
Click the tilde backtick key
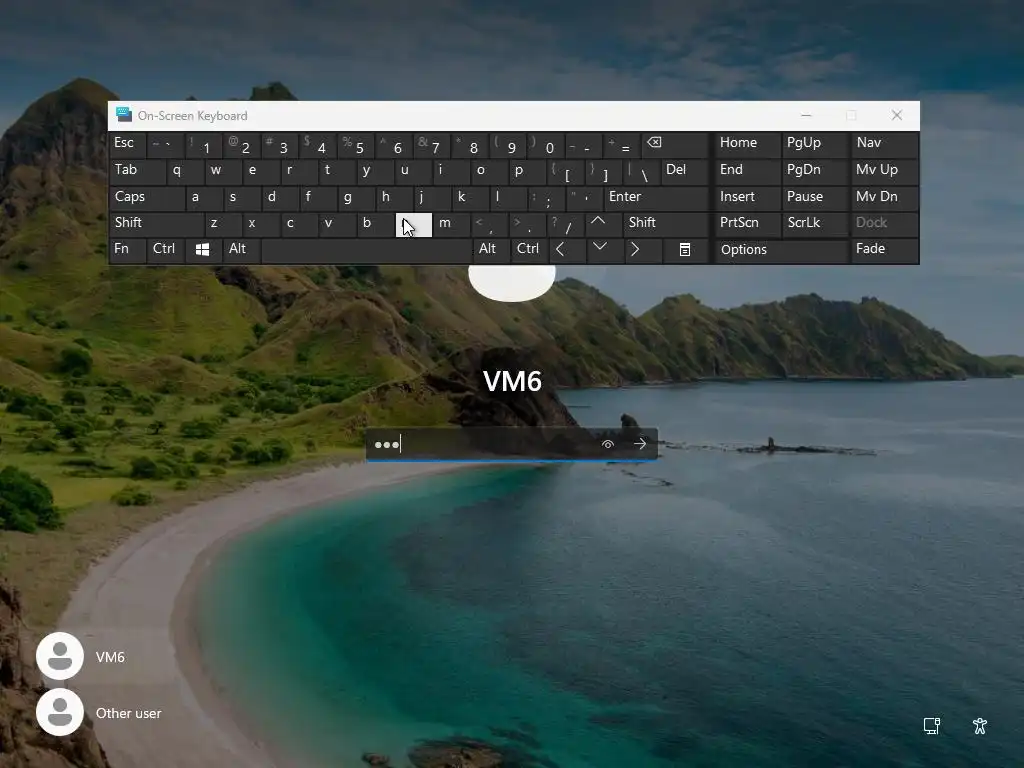click(165, 145)
